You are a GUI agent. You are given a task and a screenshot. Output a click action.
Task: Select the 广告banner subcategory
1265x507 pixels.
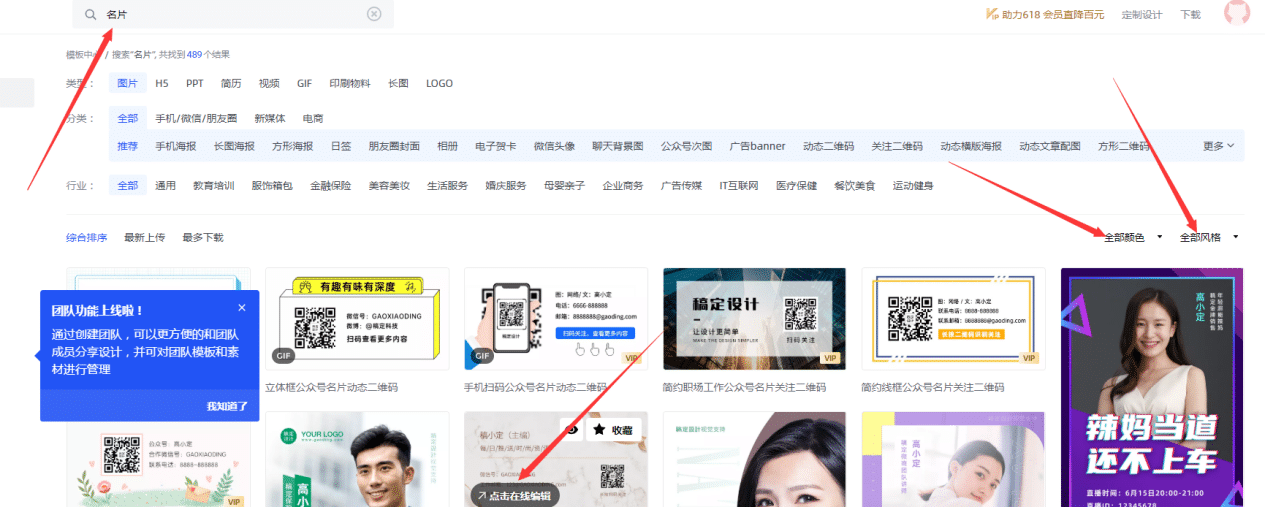point(757,146)
